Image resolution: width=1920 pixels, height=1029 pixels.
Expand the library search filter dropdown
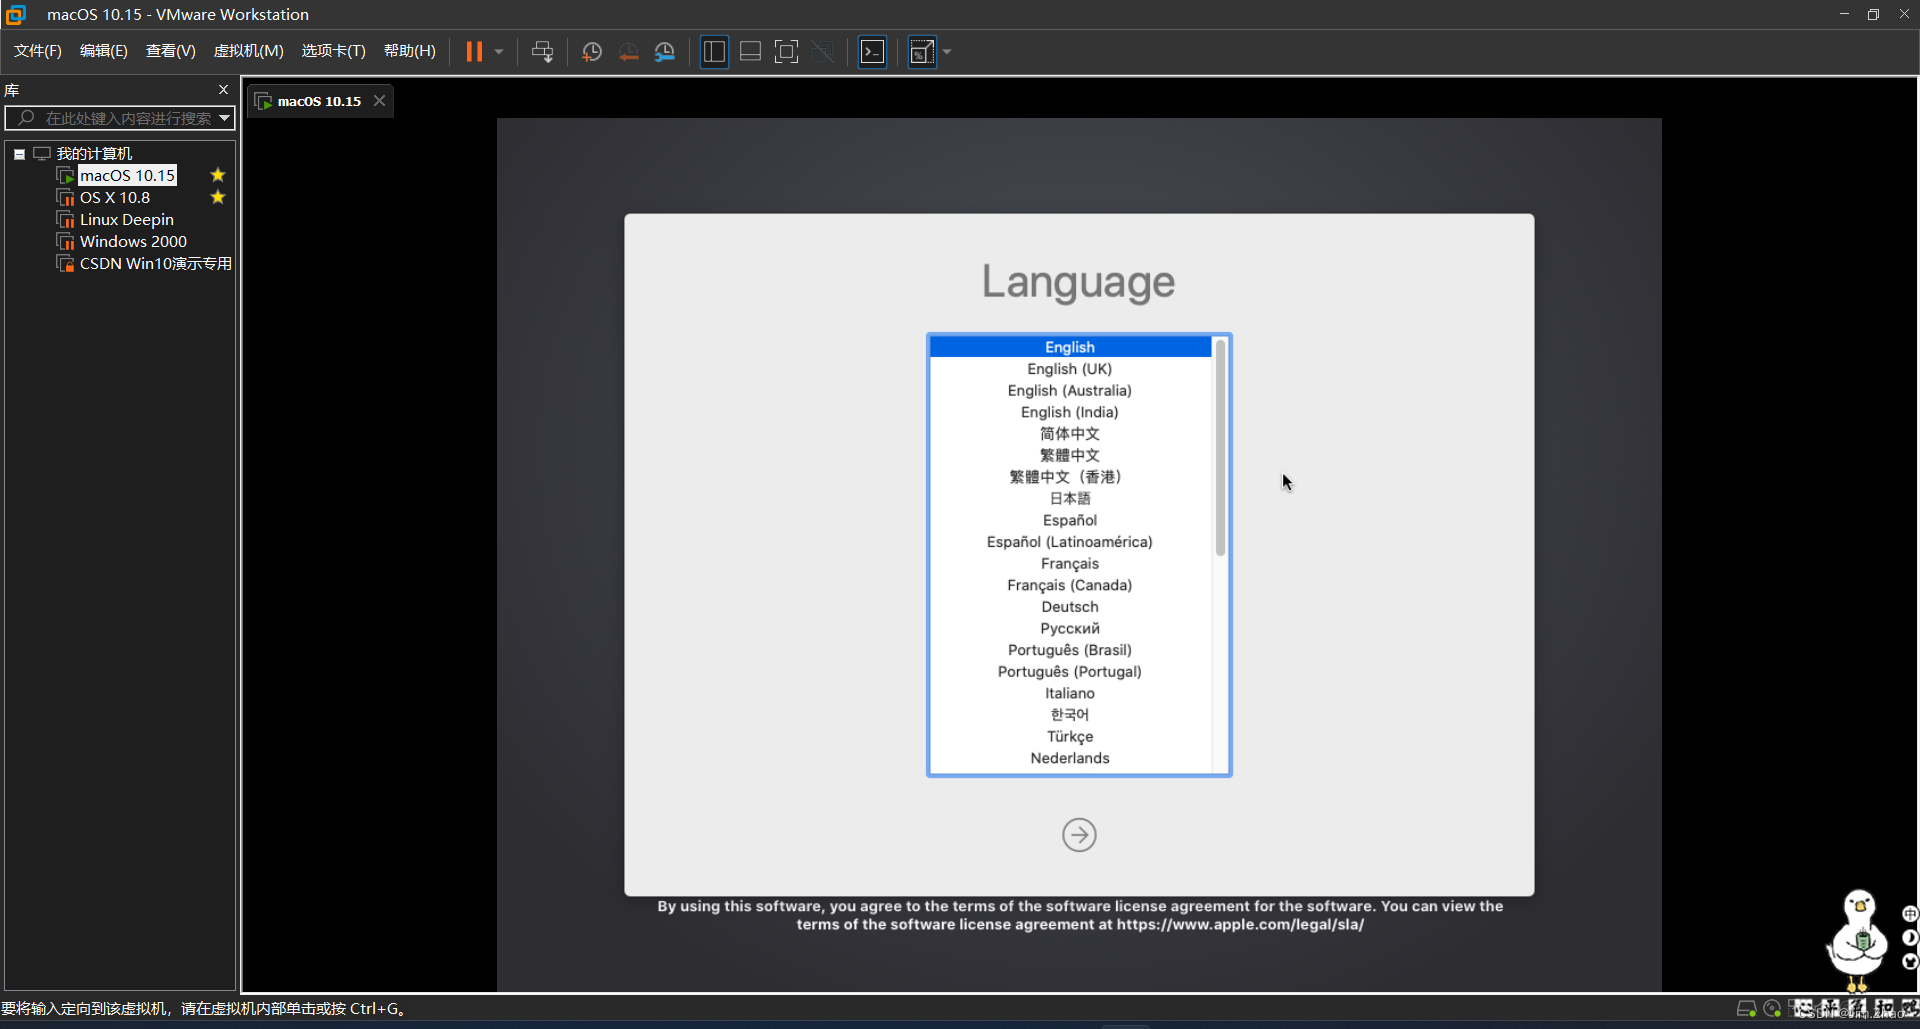click(225, 118)
